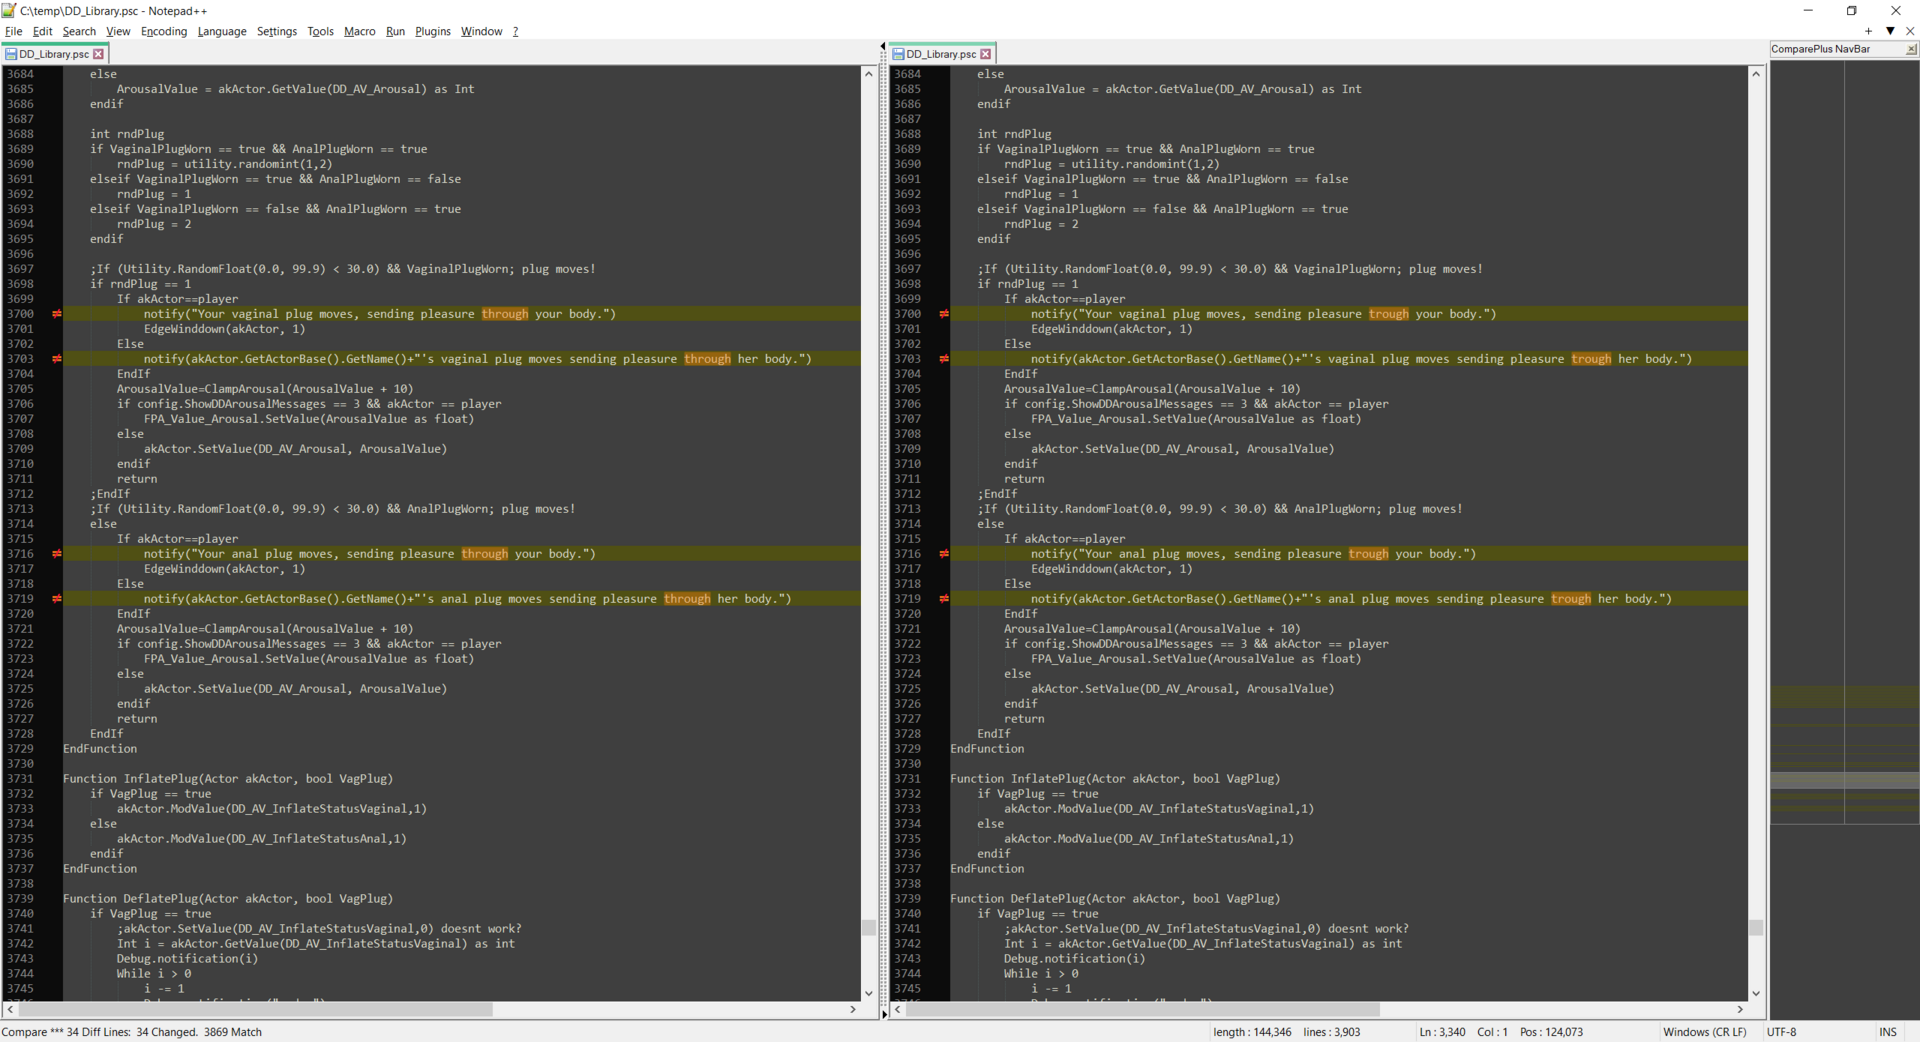Open the Window menu

(x=481, y=31)
